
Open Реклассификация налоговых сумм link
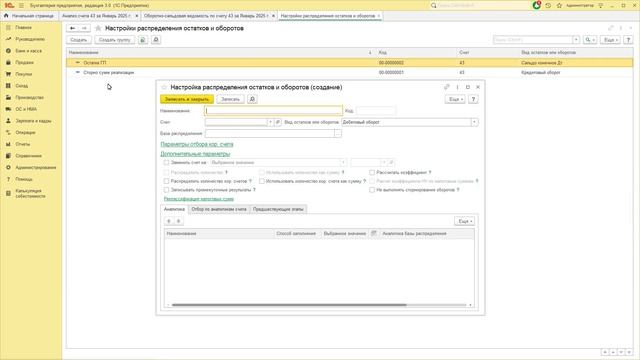[x=199, y=199]
